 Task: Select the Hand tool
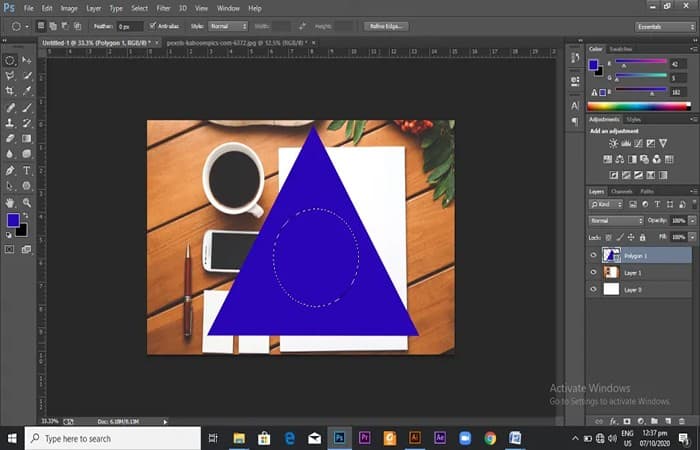coord(10,203)
